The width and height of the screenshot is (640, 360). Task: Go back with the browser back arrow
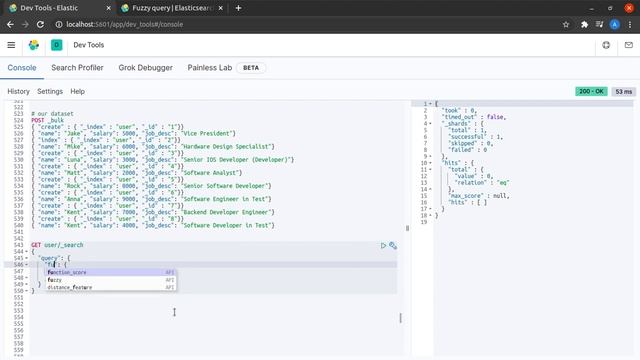click(10, 24)
